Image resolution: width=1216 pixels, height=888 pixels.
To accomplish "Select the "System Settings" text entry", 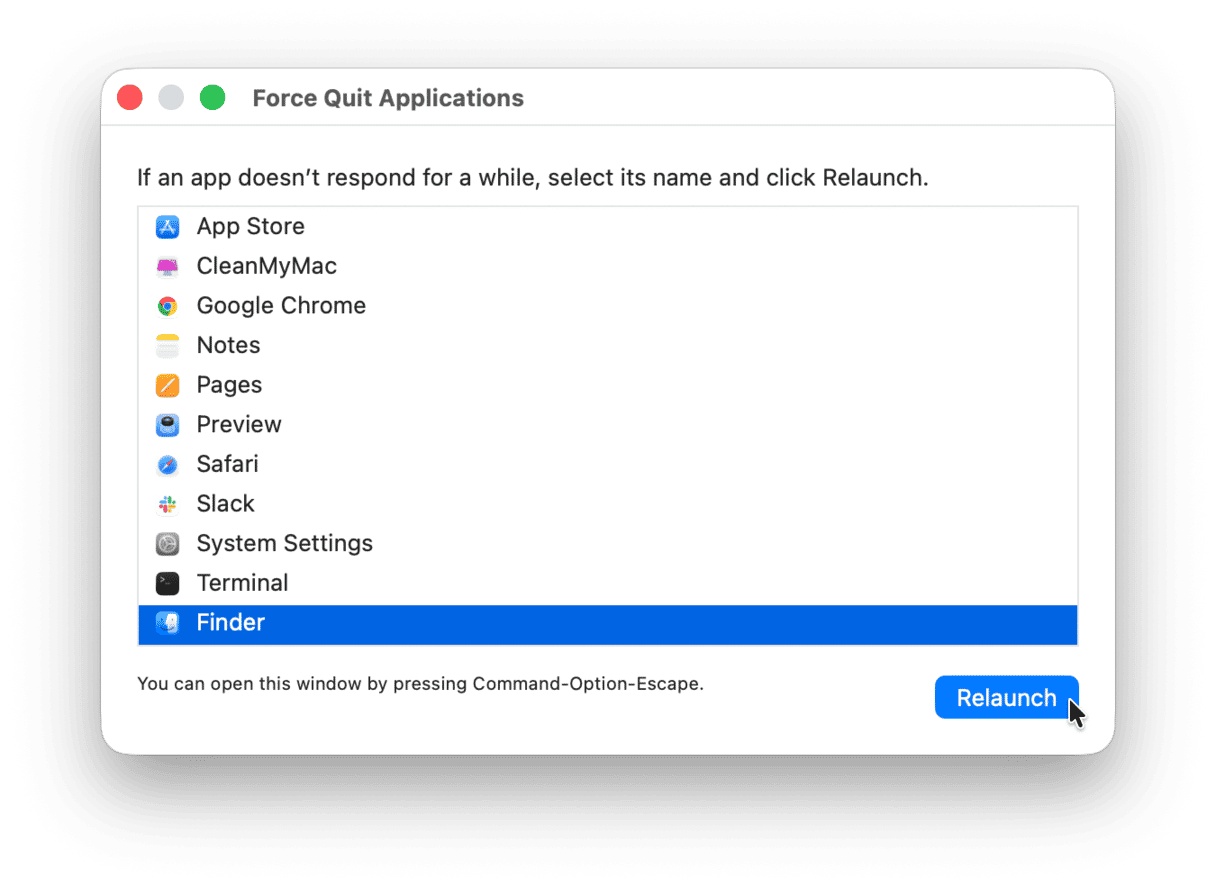I will pos(284,543).
